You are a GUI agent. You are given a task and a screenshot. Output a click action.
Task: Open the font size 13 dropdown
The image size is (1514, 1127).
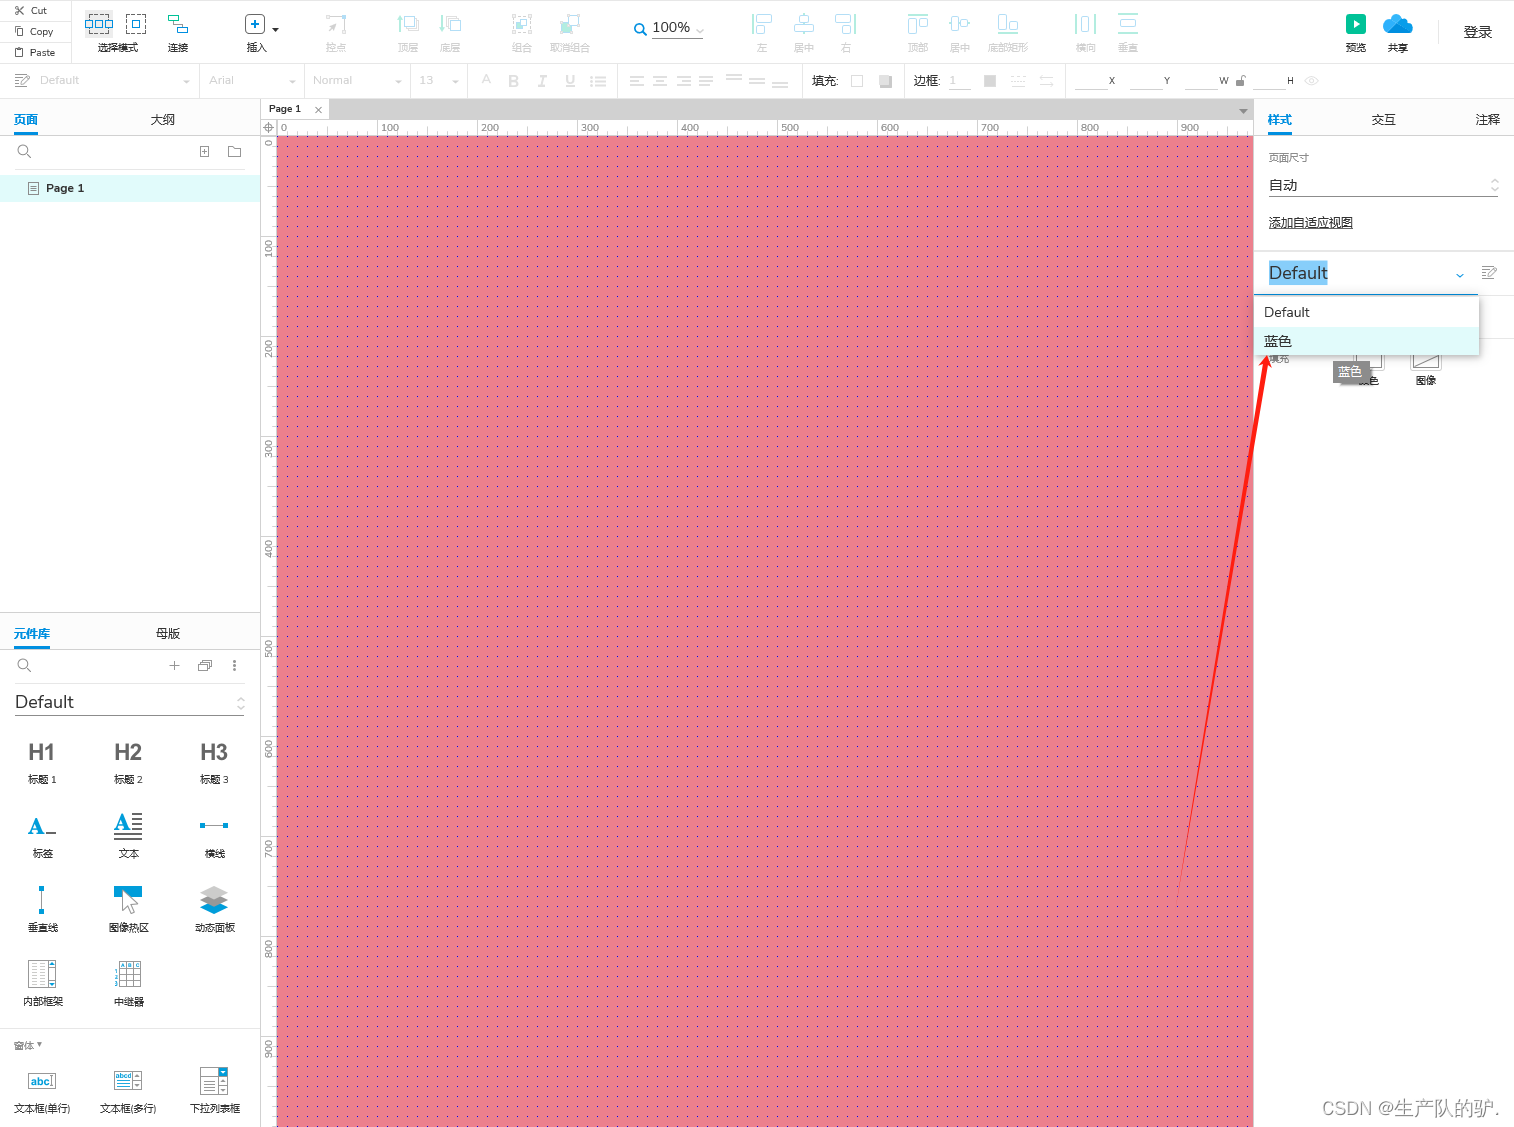pyautogui.click(x=439, y=80)
